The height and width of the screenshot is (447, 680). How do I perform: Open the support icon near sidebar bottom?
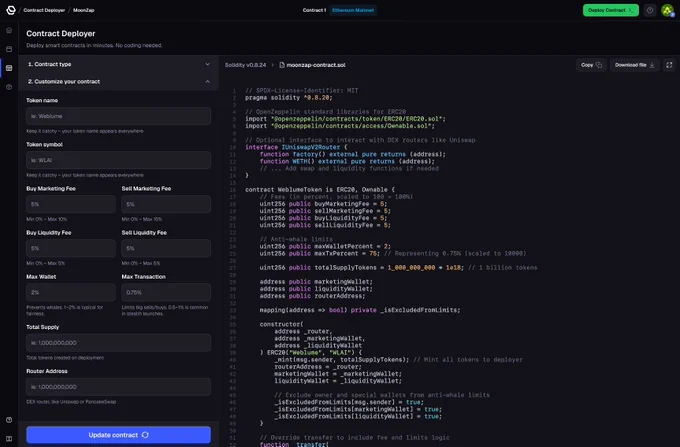(x=9, y=420)
